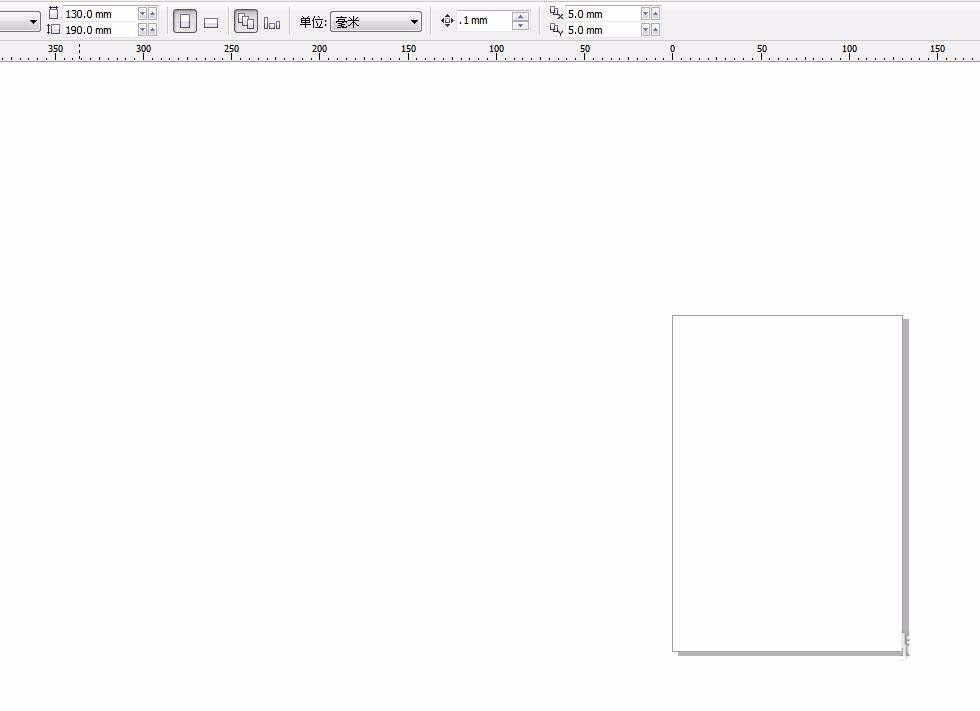Image resolution: width=980 pixels, height=711 pixels.
Task: Open the 单位 units dropdown showing 毫米
Action: click(x=375, y=20)
